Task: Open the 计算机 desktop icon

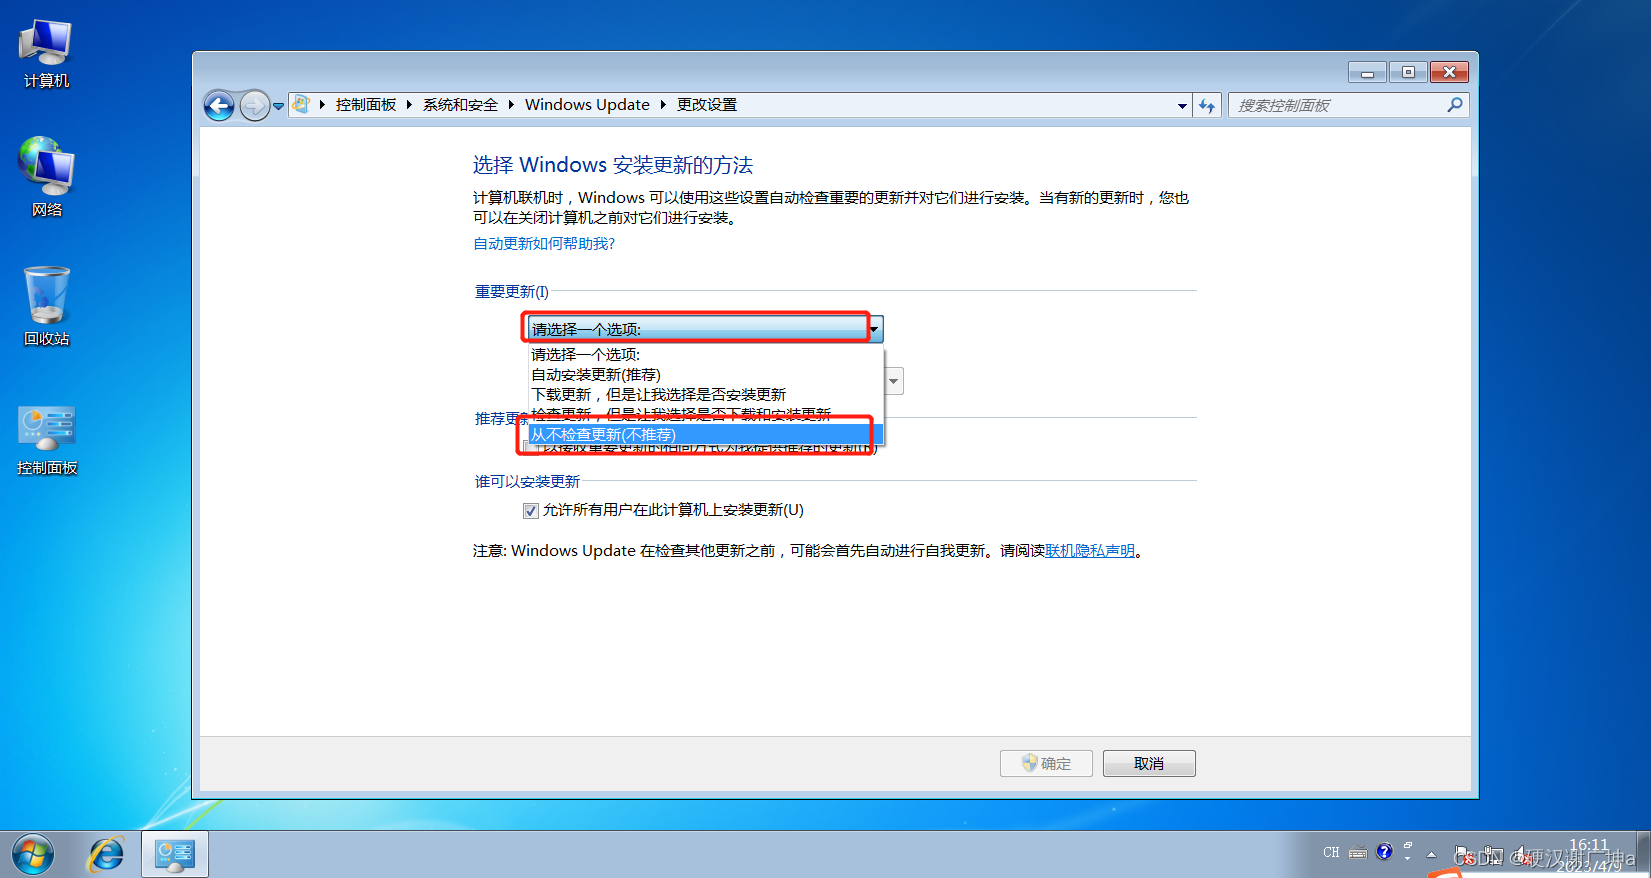Action: 46,55
